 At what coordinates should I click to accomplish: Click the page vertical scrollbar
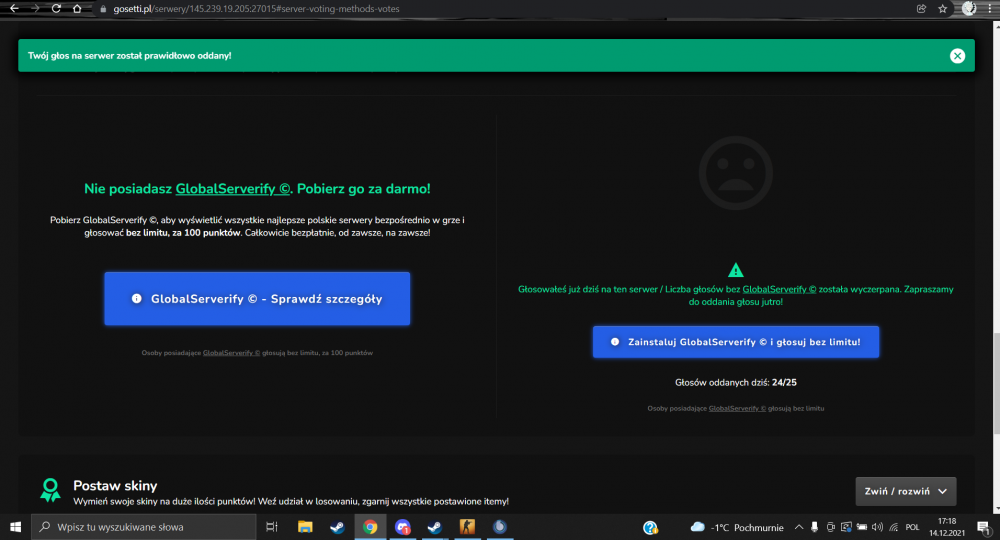click(996, 383)
